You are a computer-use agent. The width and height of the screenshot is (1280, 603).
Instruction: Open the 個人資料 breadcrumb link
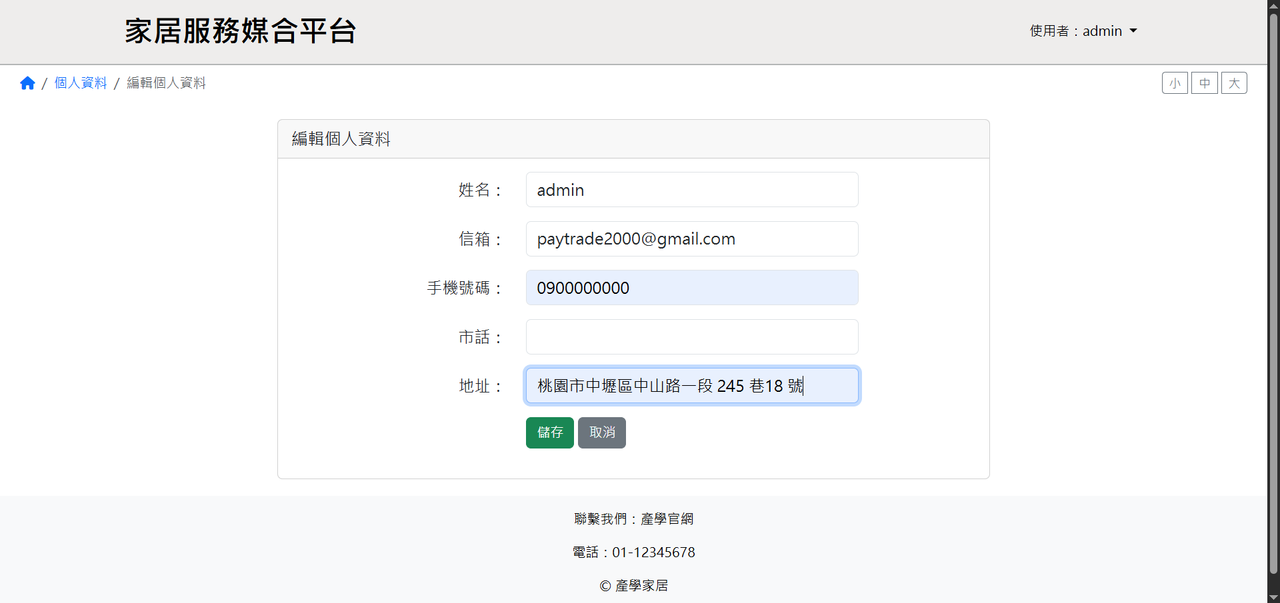point(81,83)
